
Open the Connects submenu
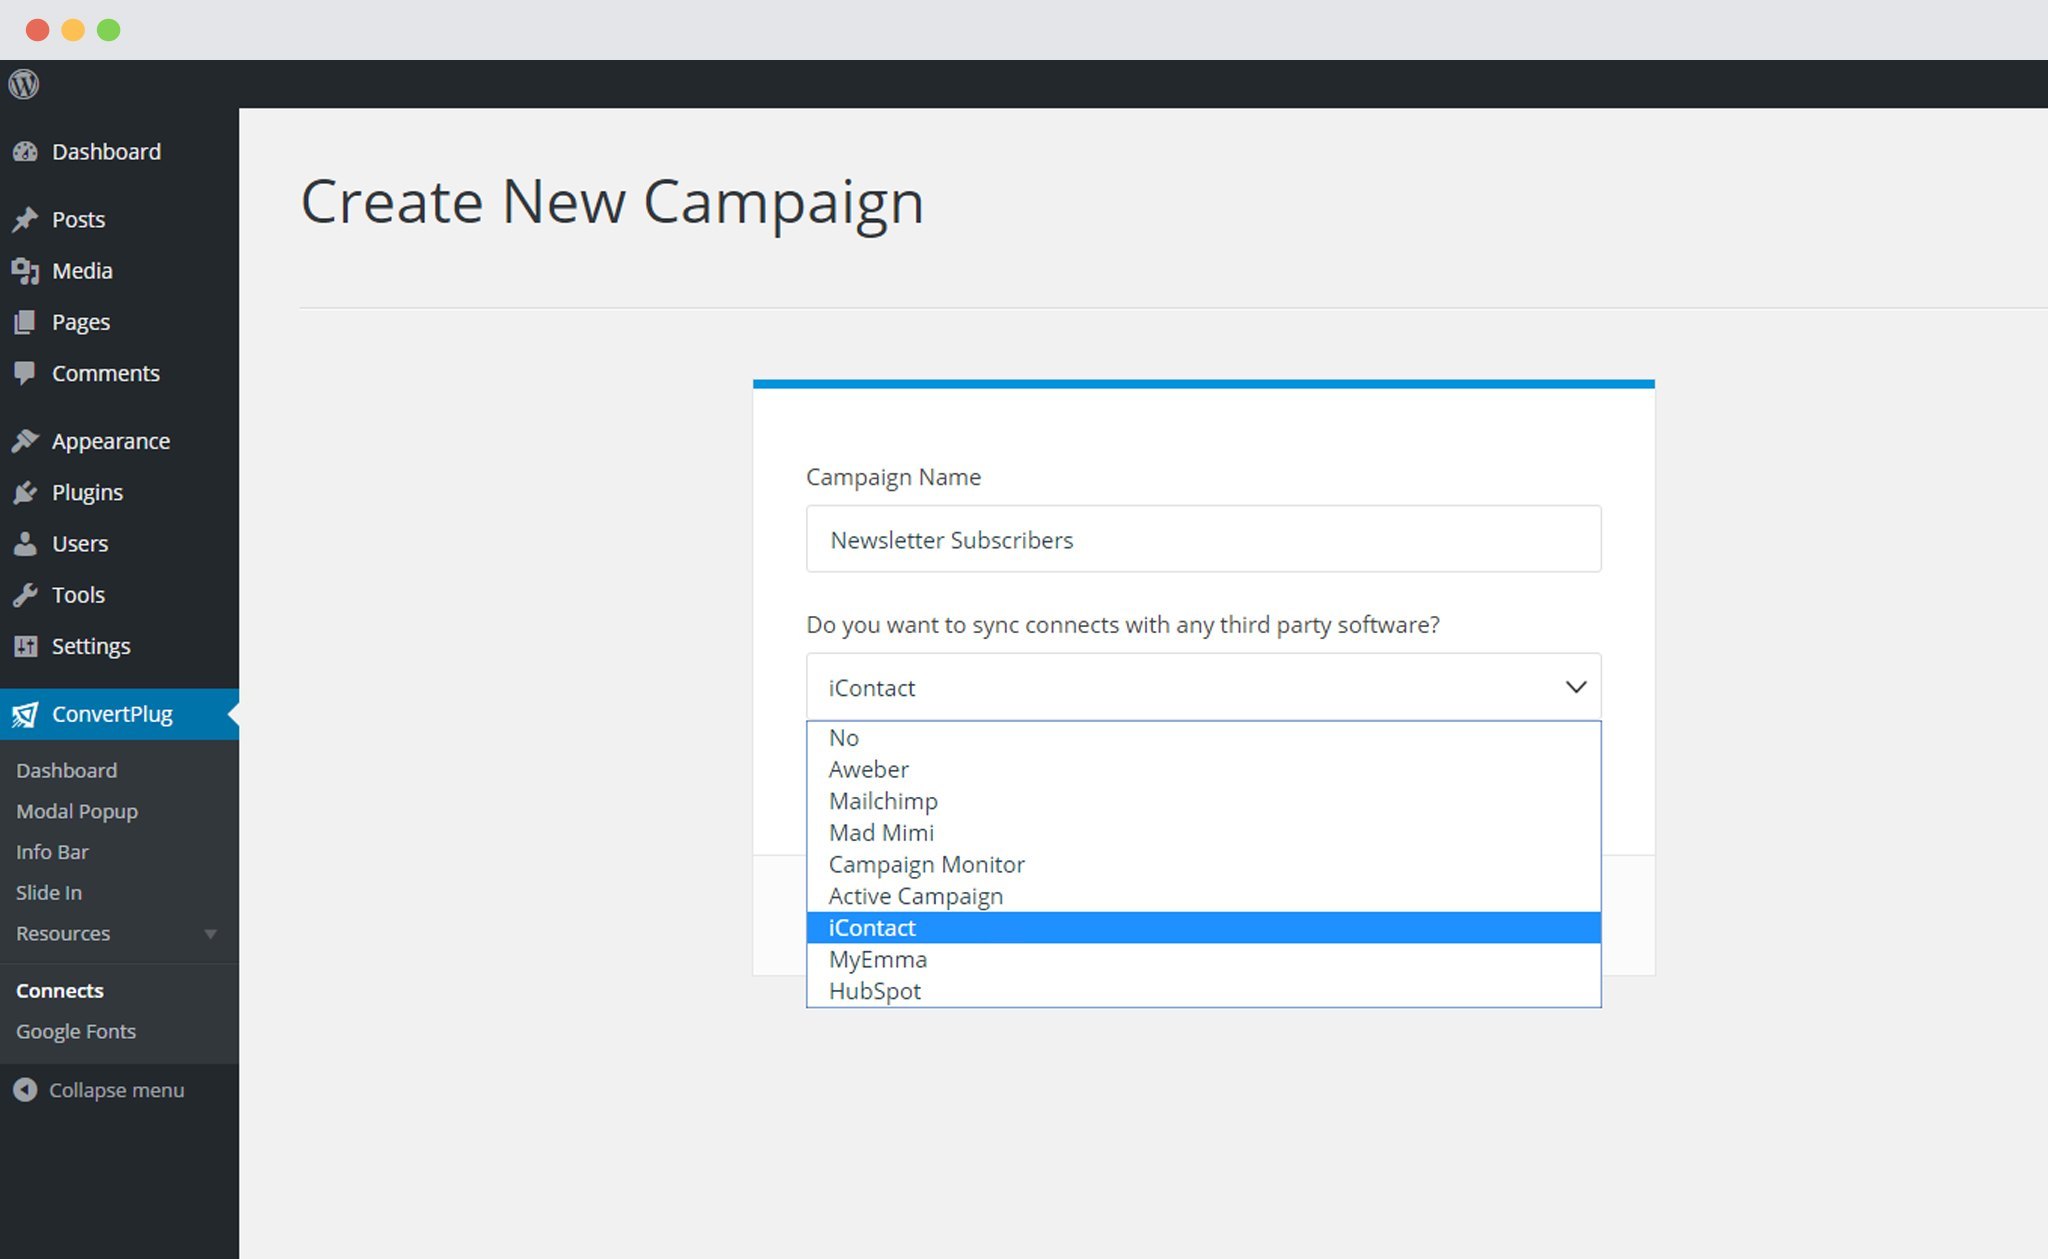coord(60,990)
